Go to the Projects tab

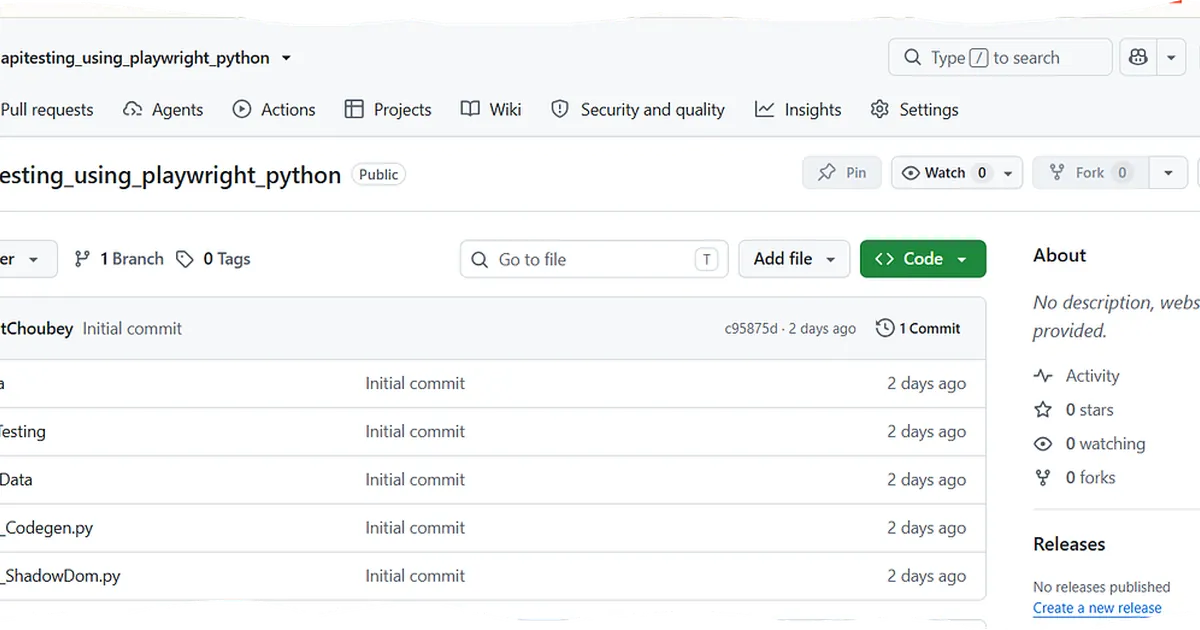(x=388, y=110)
